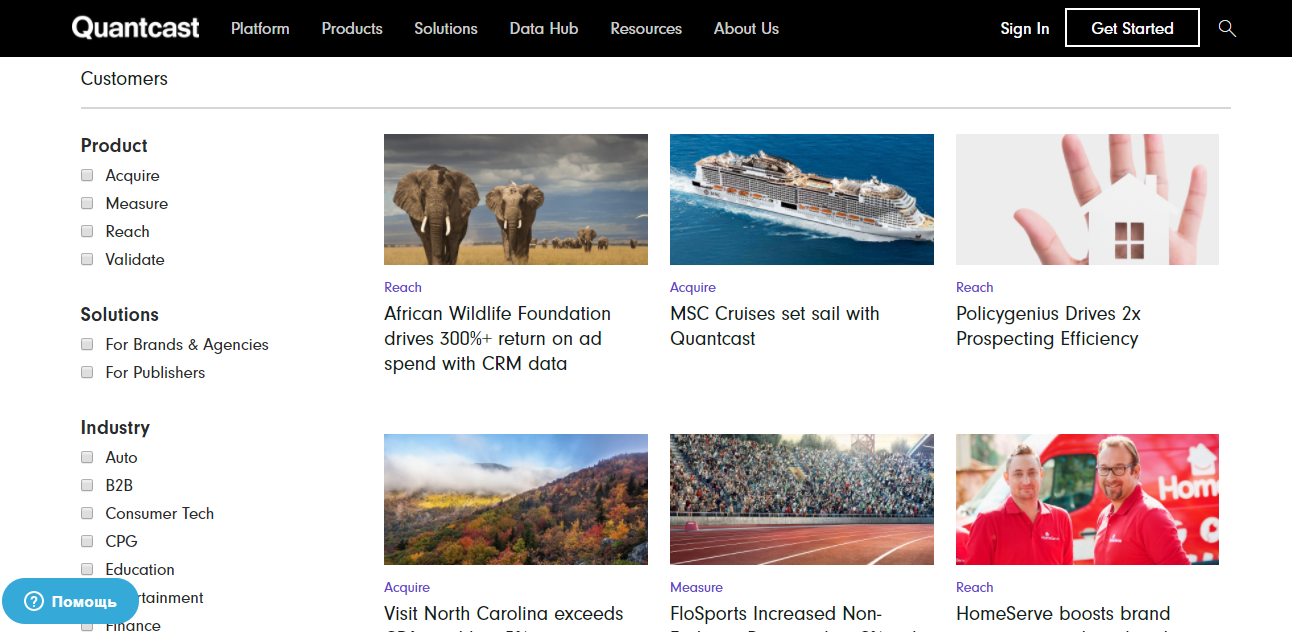The image size is (1292, 632).
Task: Check the Acquire product filter
Action: click(x=87, y=175)
